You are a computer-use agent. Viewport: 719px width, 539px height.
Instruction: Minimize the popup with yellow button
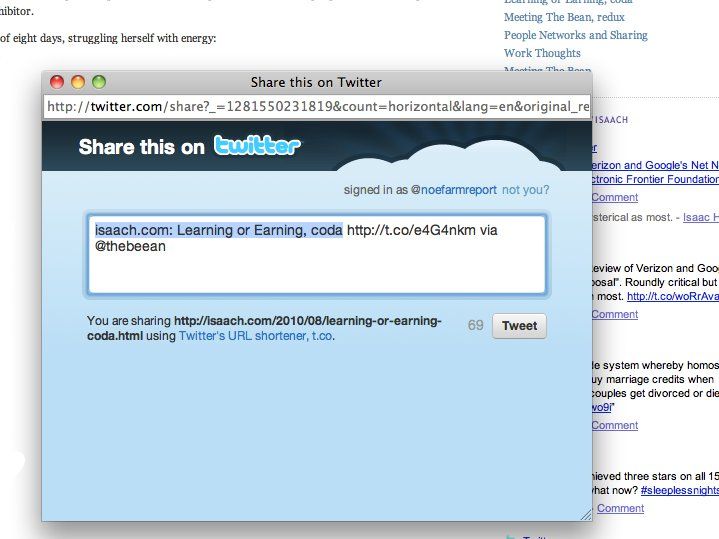78,82
